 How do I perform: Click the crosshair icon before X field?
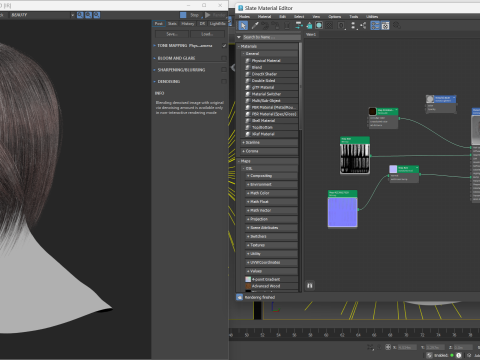click(x=388, y=347)
